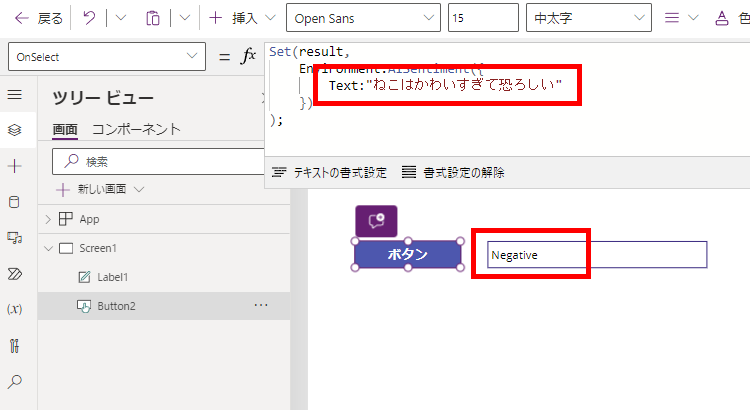This screenshot has width=750, height=410.
Task: Click 書式設定の解除 remove formatting button
Action: 453,172
